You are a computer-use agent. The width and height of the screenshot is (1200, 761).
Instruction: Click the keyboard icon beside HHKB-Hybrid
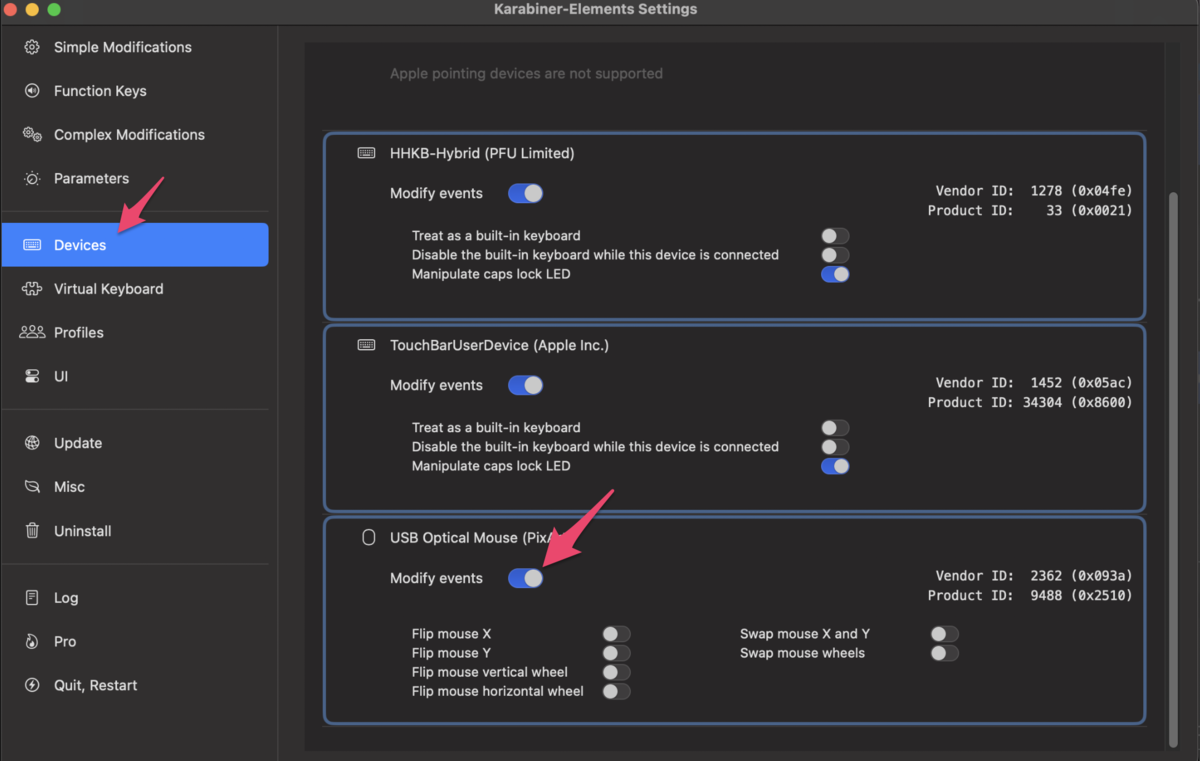[x=367, y=153]
